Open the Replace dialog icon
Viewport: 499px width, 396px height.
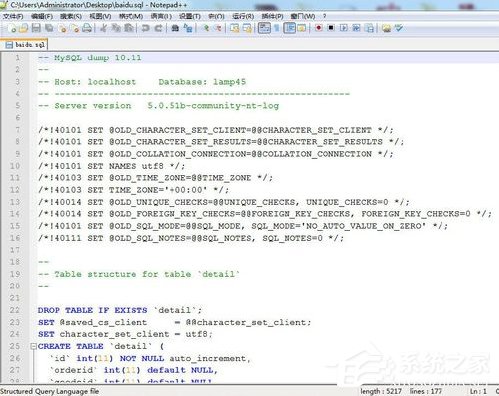[x=188, y=28]
